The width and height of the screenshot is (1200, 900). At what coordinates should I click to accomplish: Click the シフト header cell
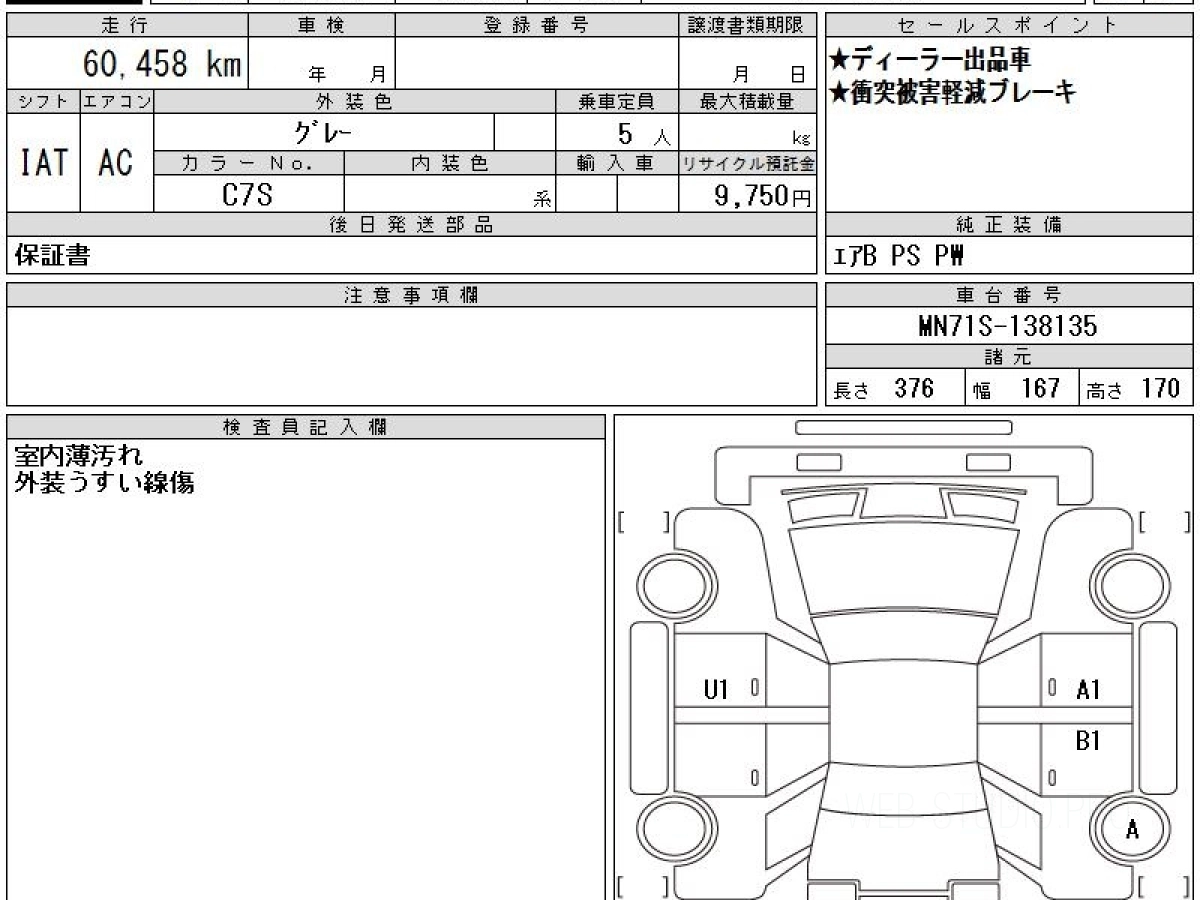(x=43, y=101)
